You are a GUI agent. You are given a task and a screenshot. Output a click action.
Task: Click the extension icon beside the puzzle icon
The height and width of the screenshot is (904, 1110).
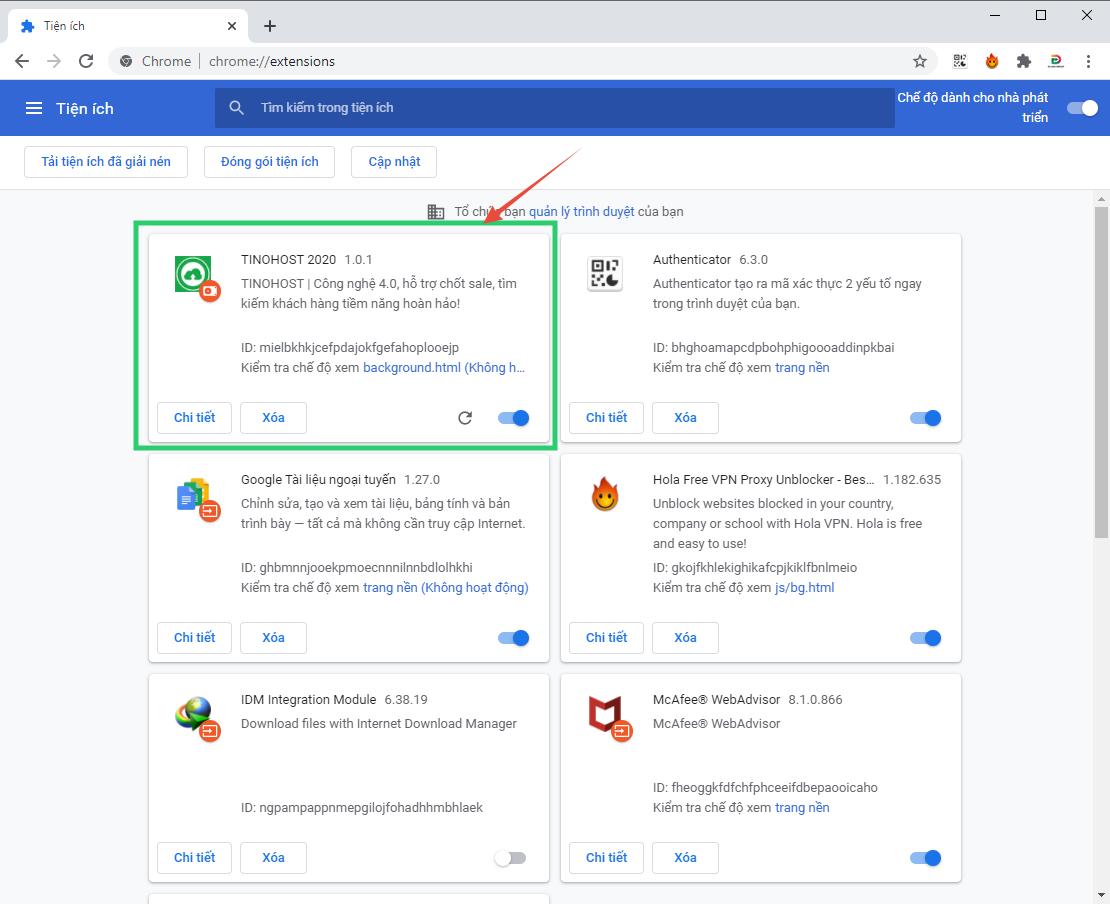1055,62
